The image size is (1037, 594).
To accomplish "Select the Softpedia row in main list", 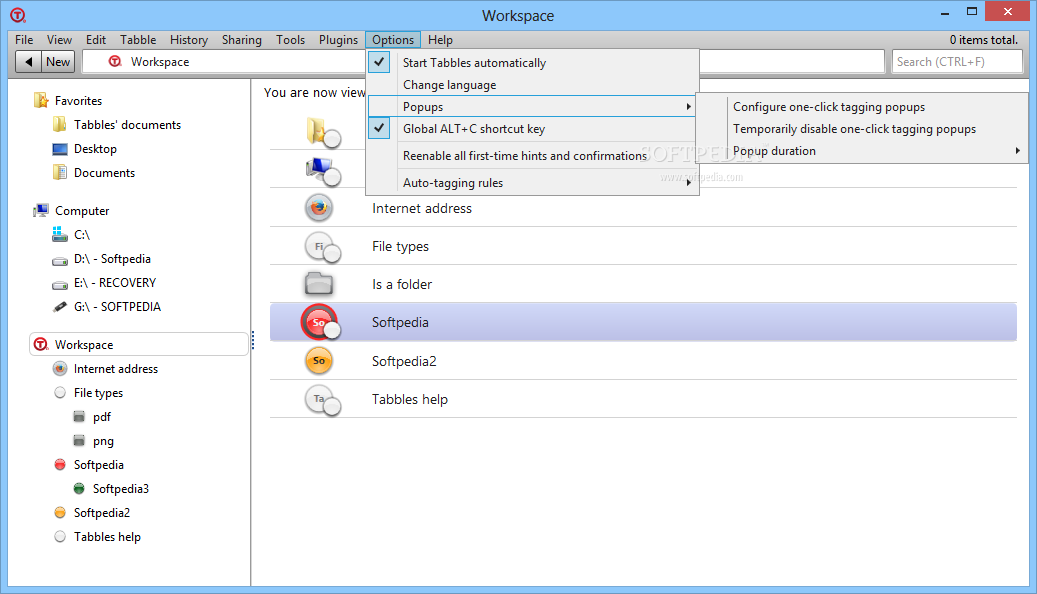I will click(643, 322).
